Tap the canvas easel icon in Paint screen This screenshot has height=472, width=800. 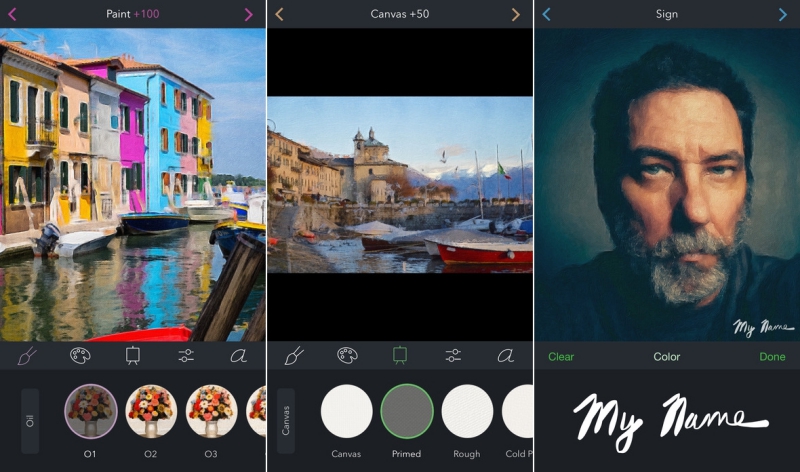click(x=133, y=355)
